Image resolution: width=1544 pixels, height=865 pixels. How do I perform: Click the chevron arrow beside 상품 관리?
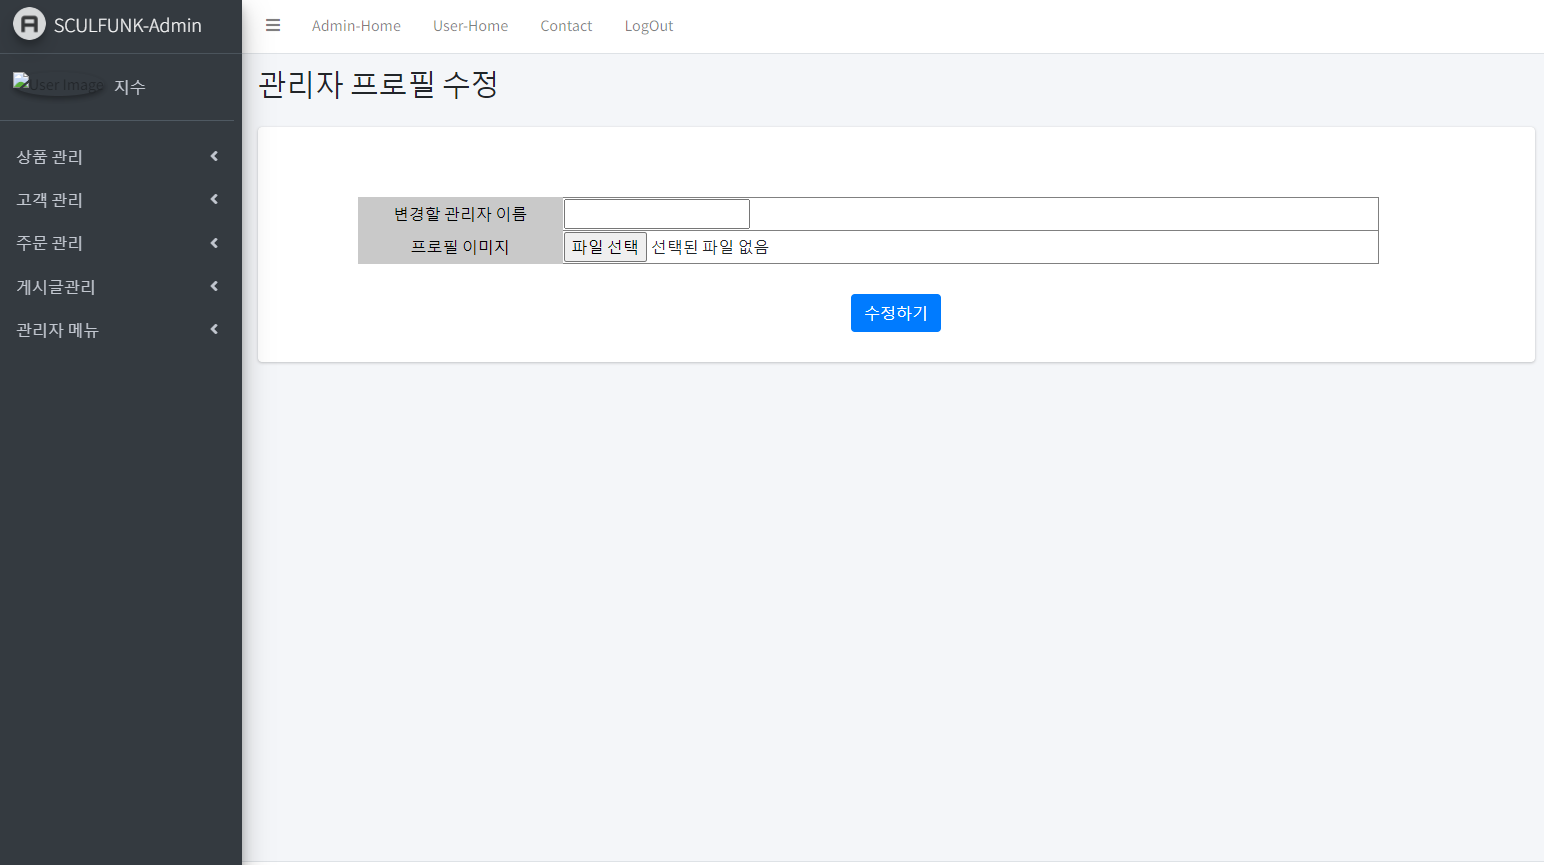(x=214, y=156)
